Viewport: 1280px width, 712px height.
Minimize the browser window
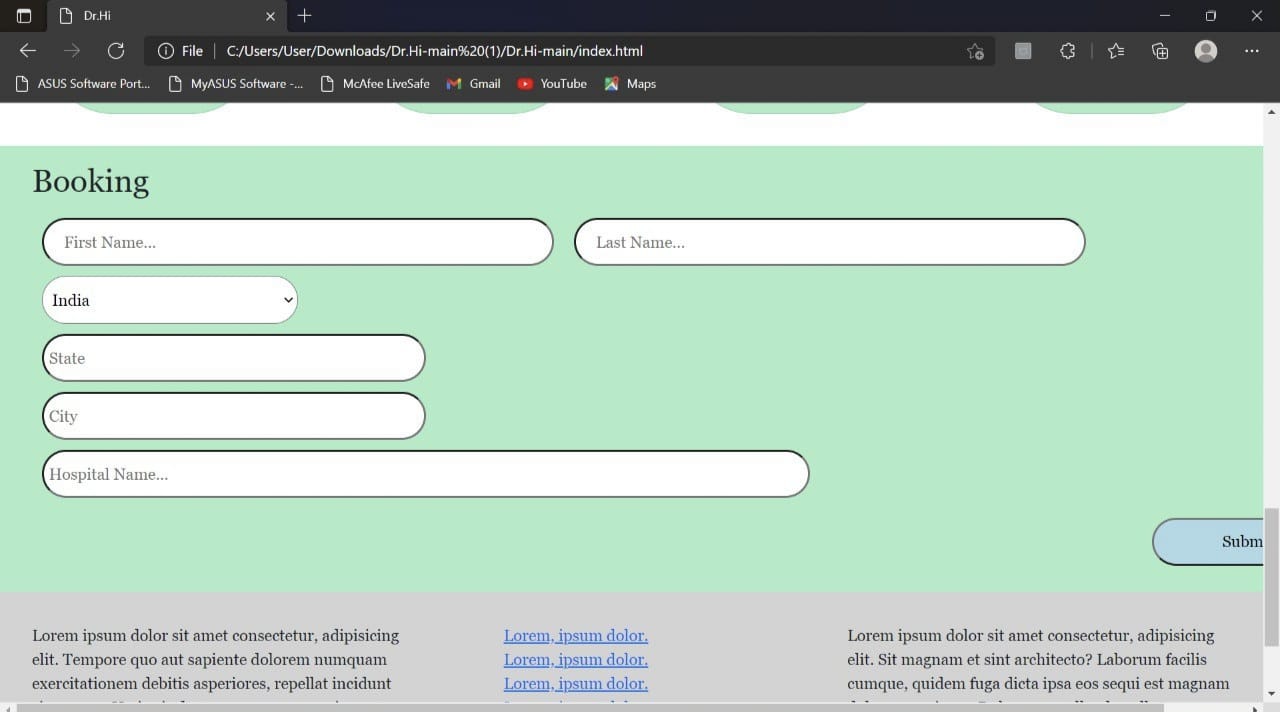click(1164, 16)
